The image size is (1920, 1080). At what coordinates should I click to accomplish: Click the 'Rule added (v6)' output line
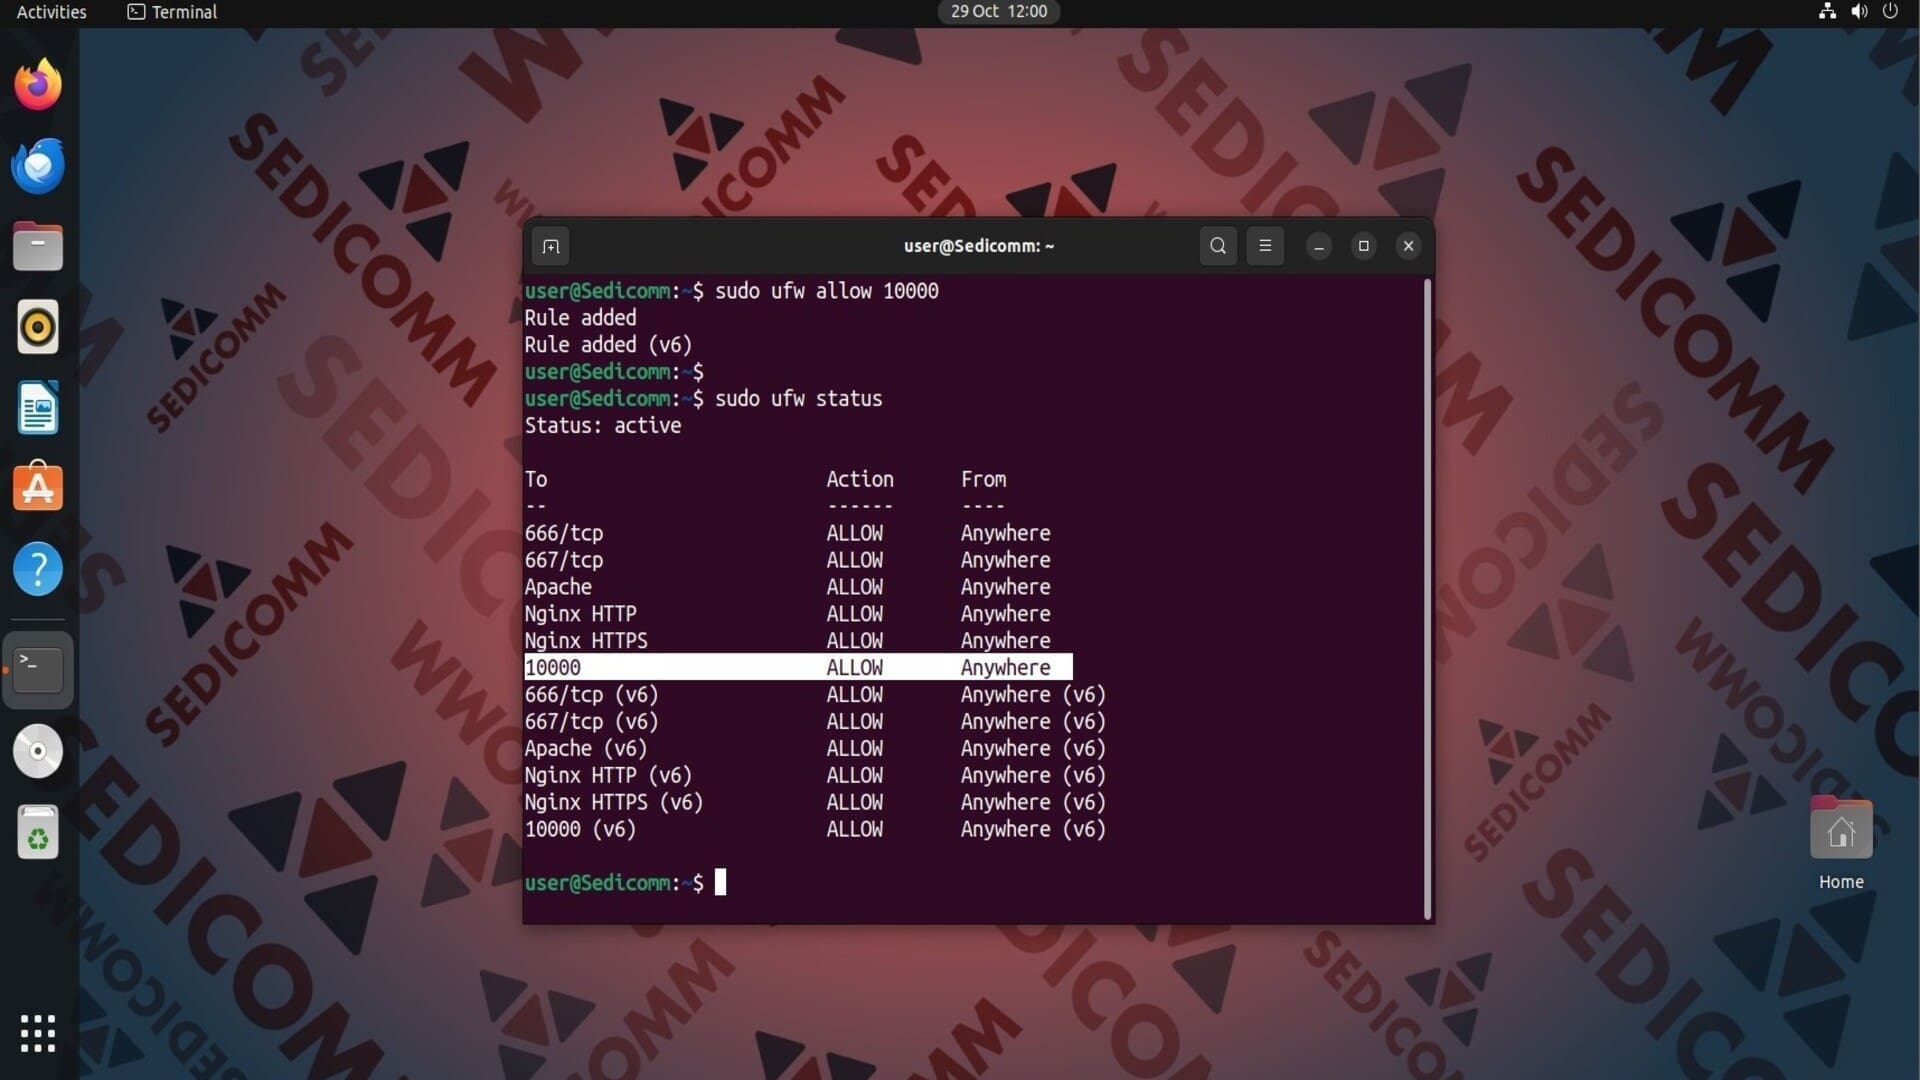pyautogui.click(x=608, y=345)
